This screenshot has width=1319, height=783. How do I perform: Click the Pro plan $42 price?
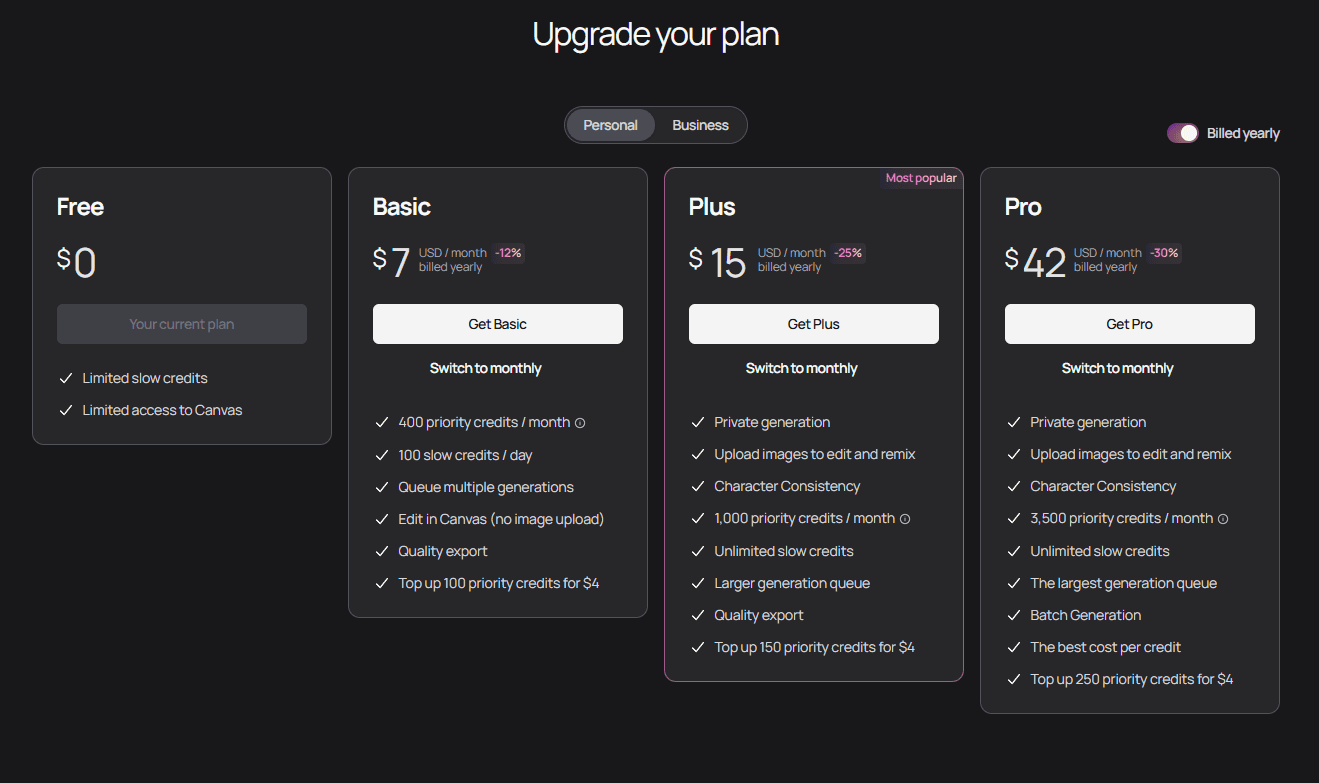click(1036, 262)
